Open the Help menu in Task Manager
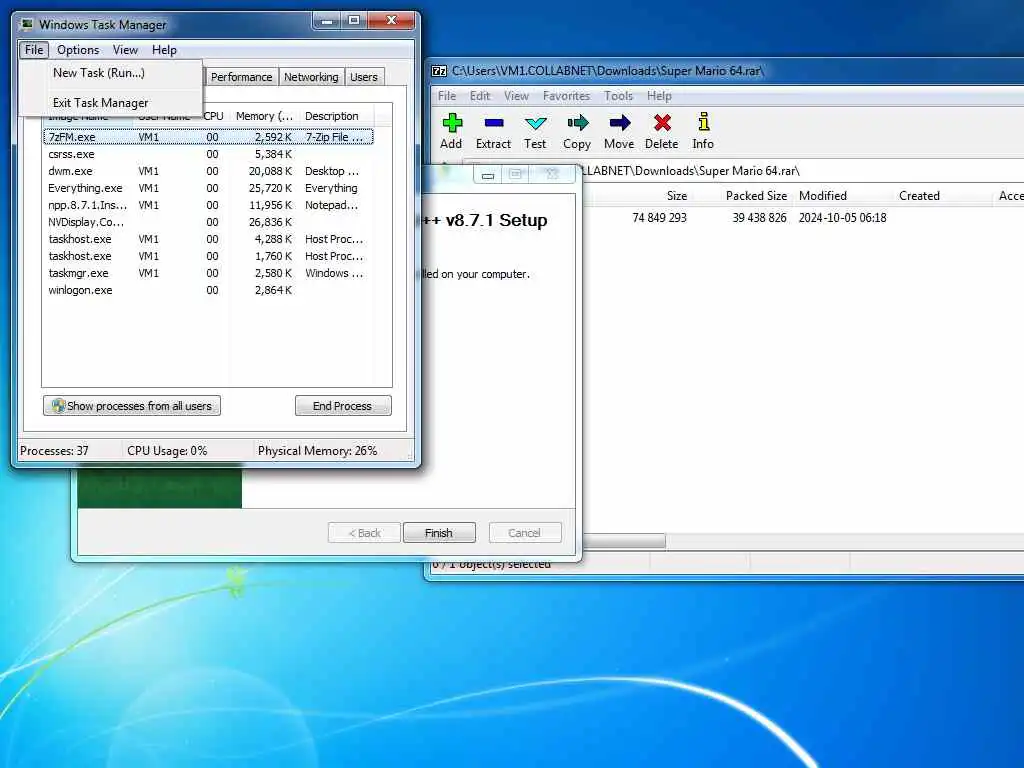1024x768 pixels. pos(164,50)
